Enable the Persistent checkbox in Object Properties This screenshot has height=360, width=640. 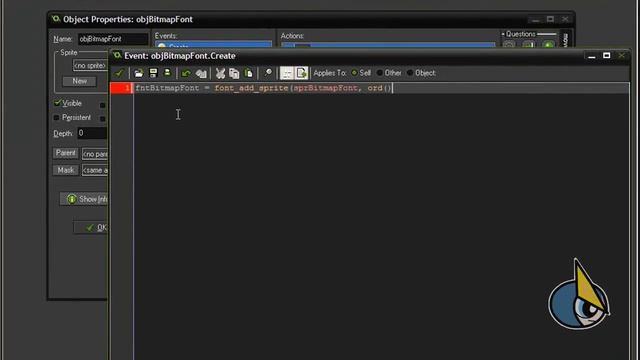coord(57,118)
